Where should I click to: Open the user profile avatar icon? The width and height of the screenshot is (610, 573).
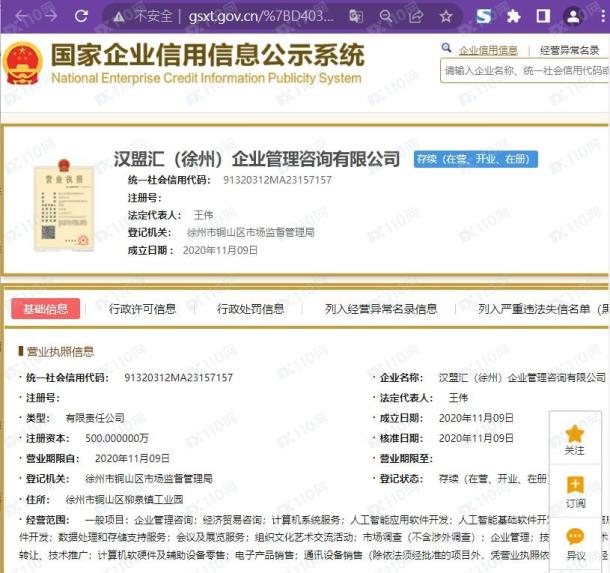pos(573,16)
